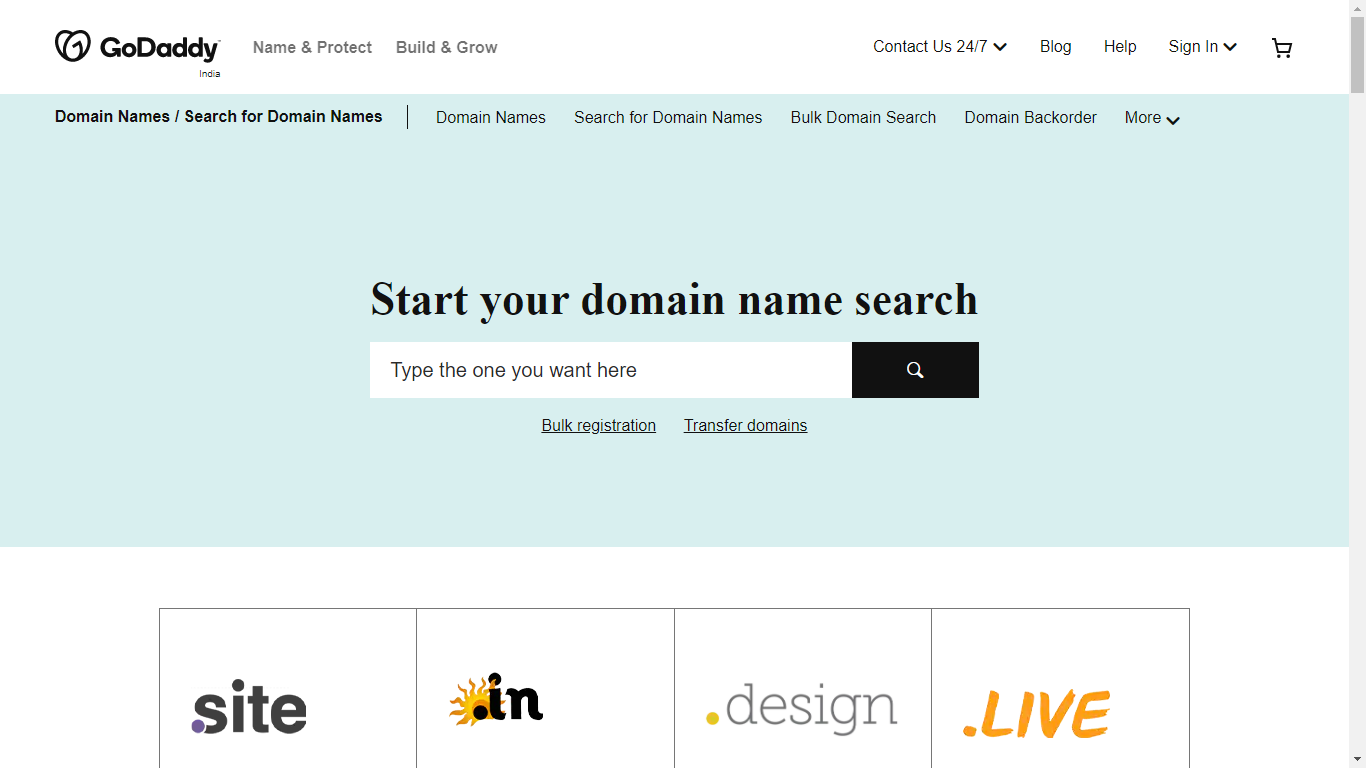The width and height of the screenshot is (1366, 768).
Task: Click the scrollbar down arrow
Action: 1357,759
